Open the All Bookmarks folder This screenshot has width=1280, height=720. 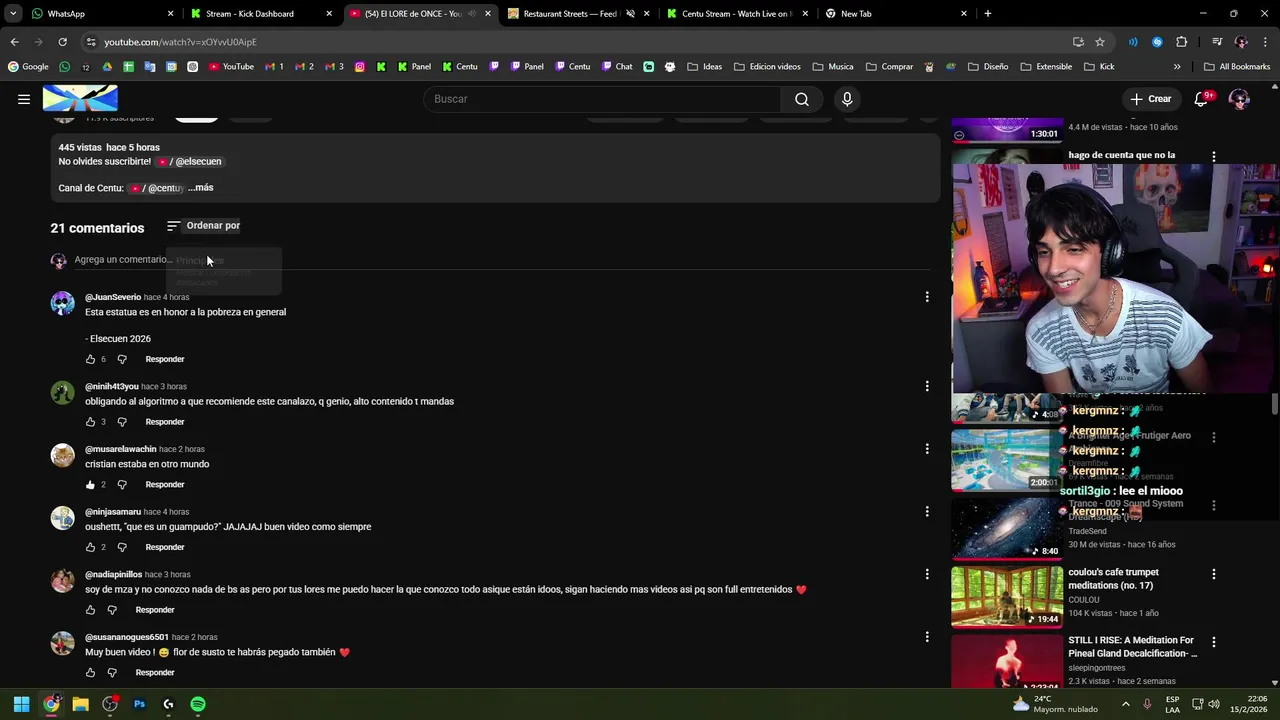(x=1237, y=67)
